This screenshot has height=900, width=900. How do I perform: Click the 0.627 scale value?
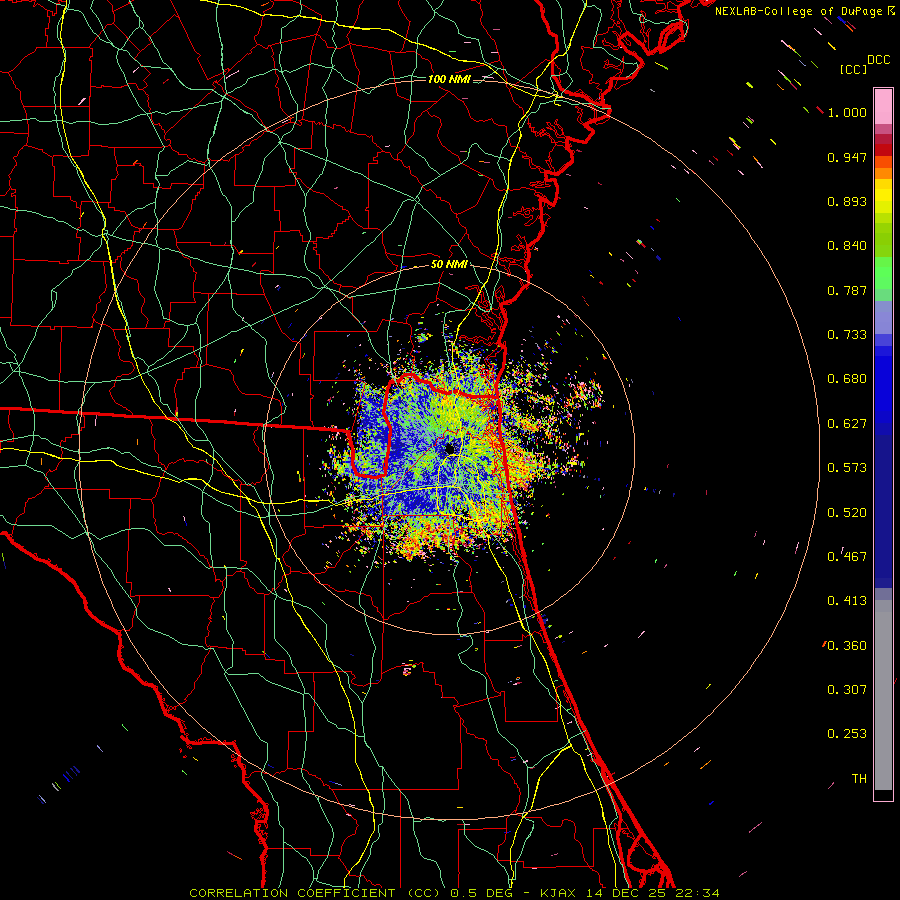[x=847, y=424]
